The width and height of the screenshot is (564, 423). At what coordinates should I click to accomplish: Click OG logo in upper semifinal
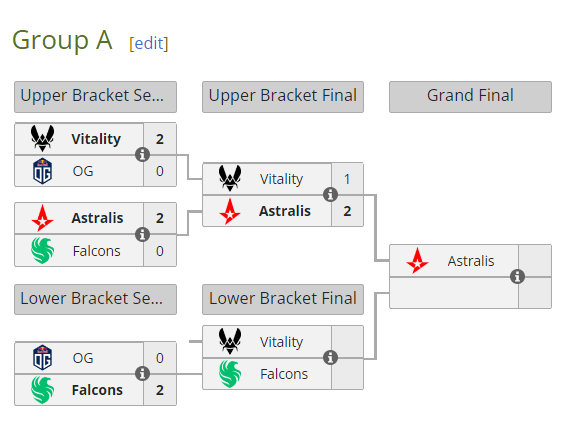pyautogui.click(x=42, y=171)
